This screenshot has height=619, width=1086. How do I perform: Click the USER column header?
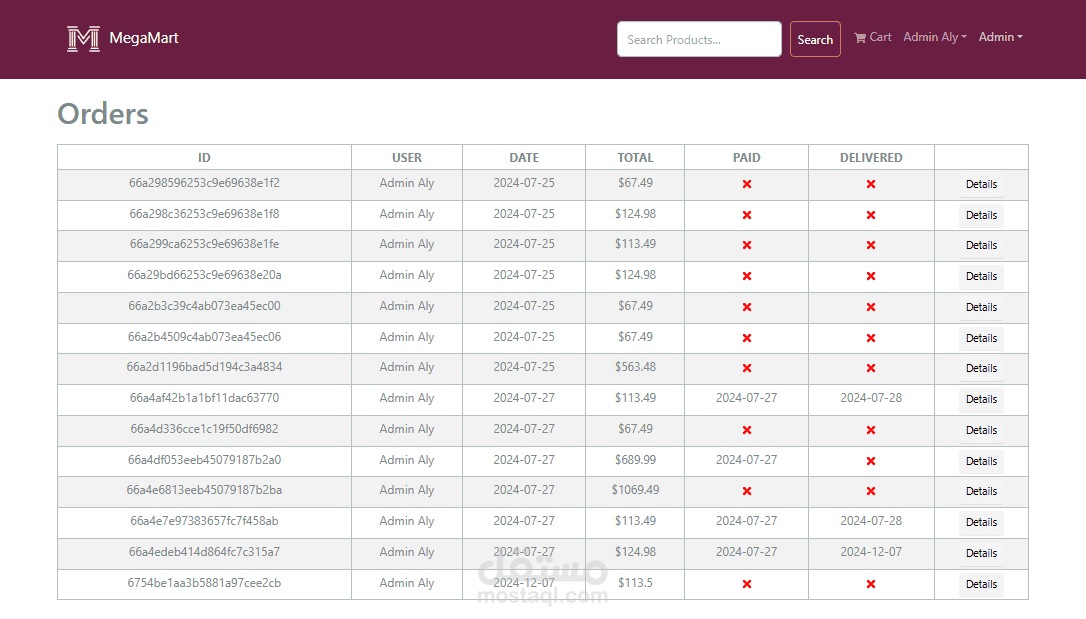407,158
